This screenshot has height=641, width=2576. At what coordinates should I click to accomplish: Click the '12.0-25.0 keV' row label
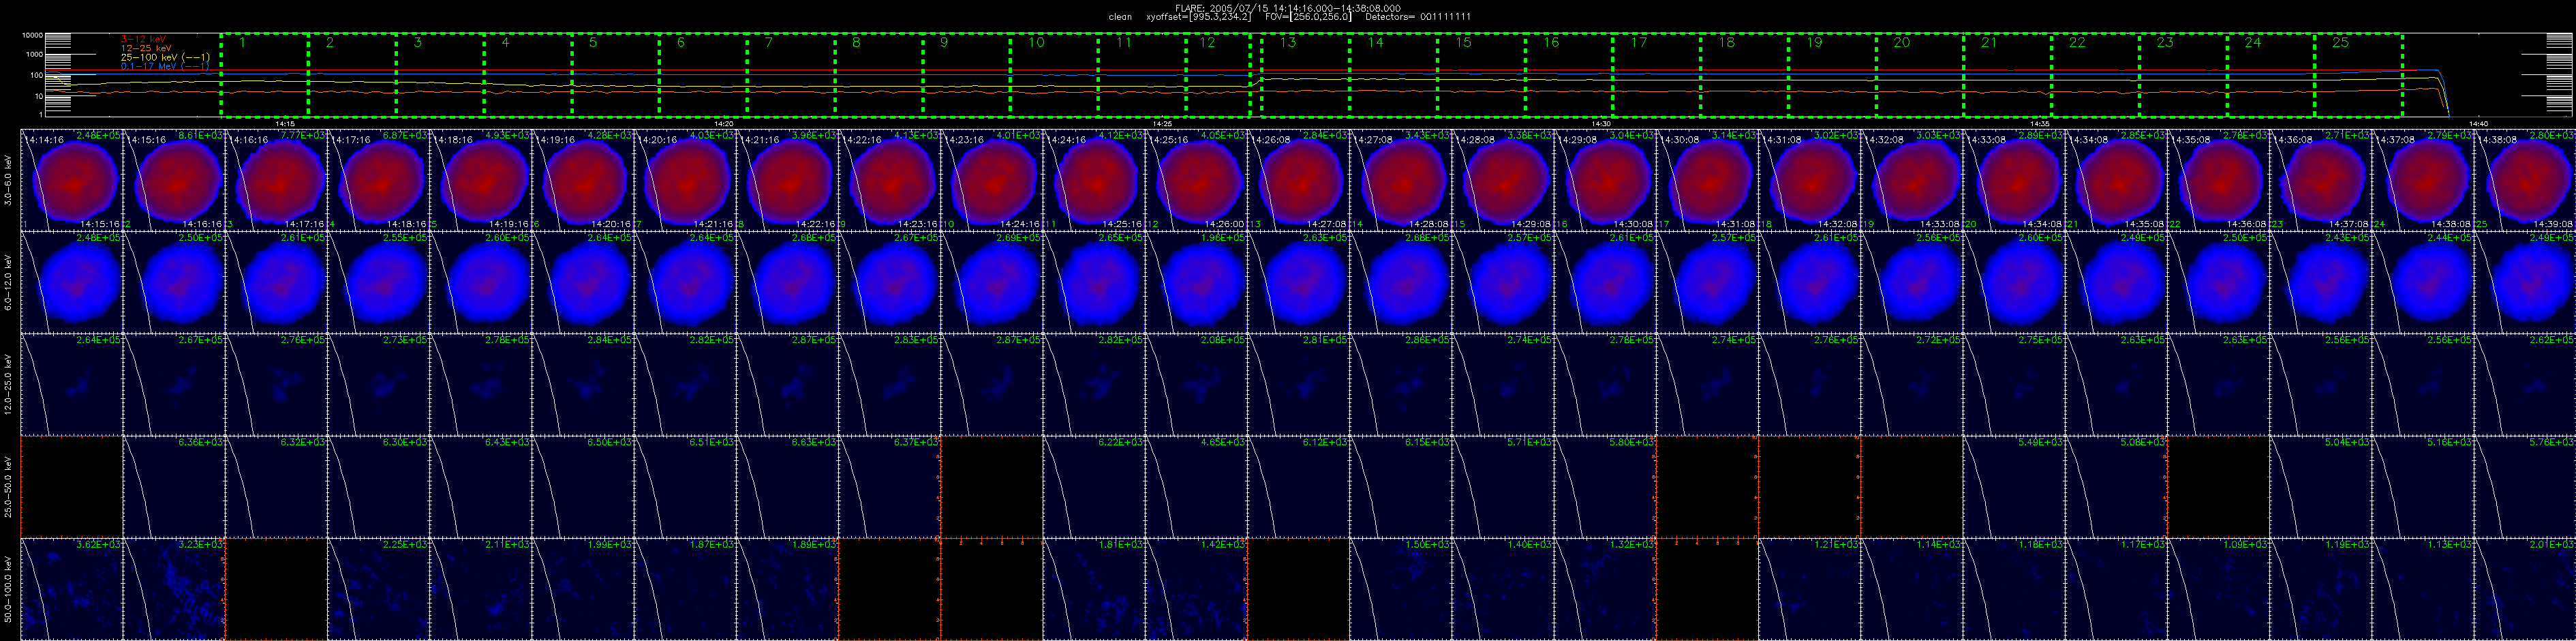point(9,384)
